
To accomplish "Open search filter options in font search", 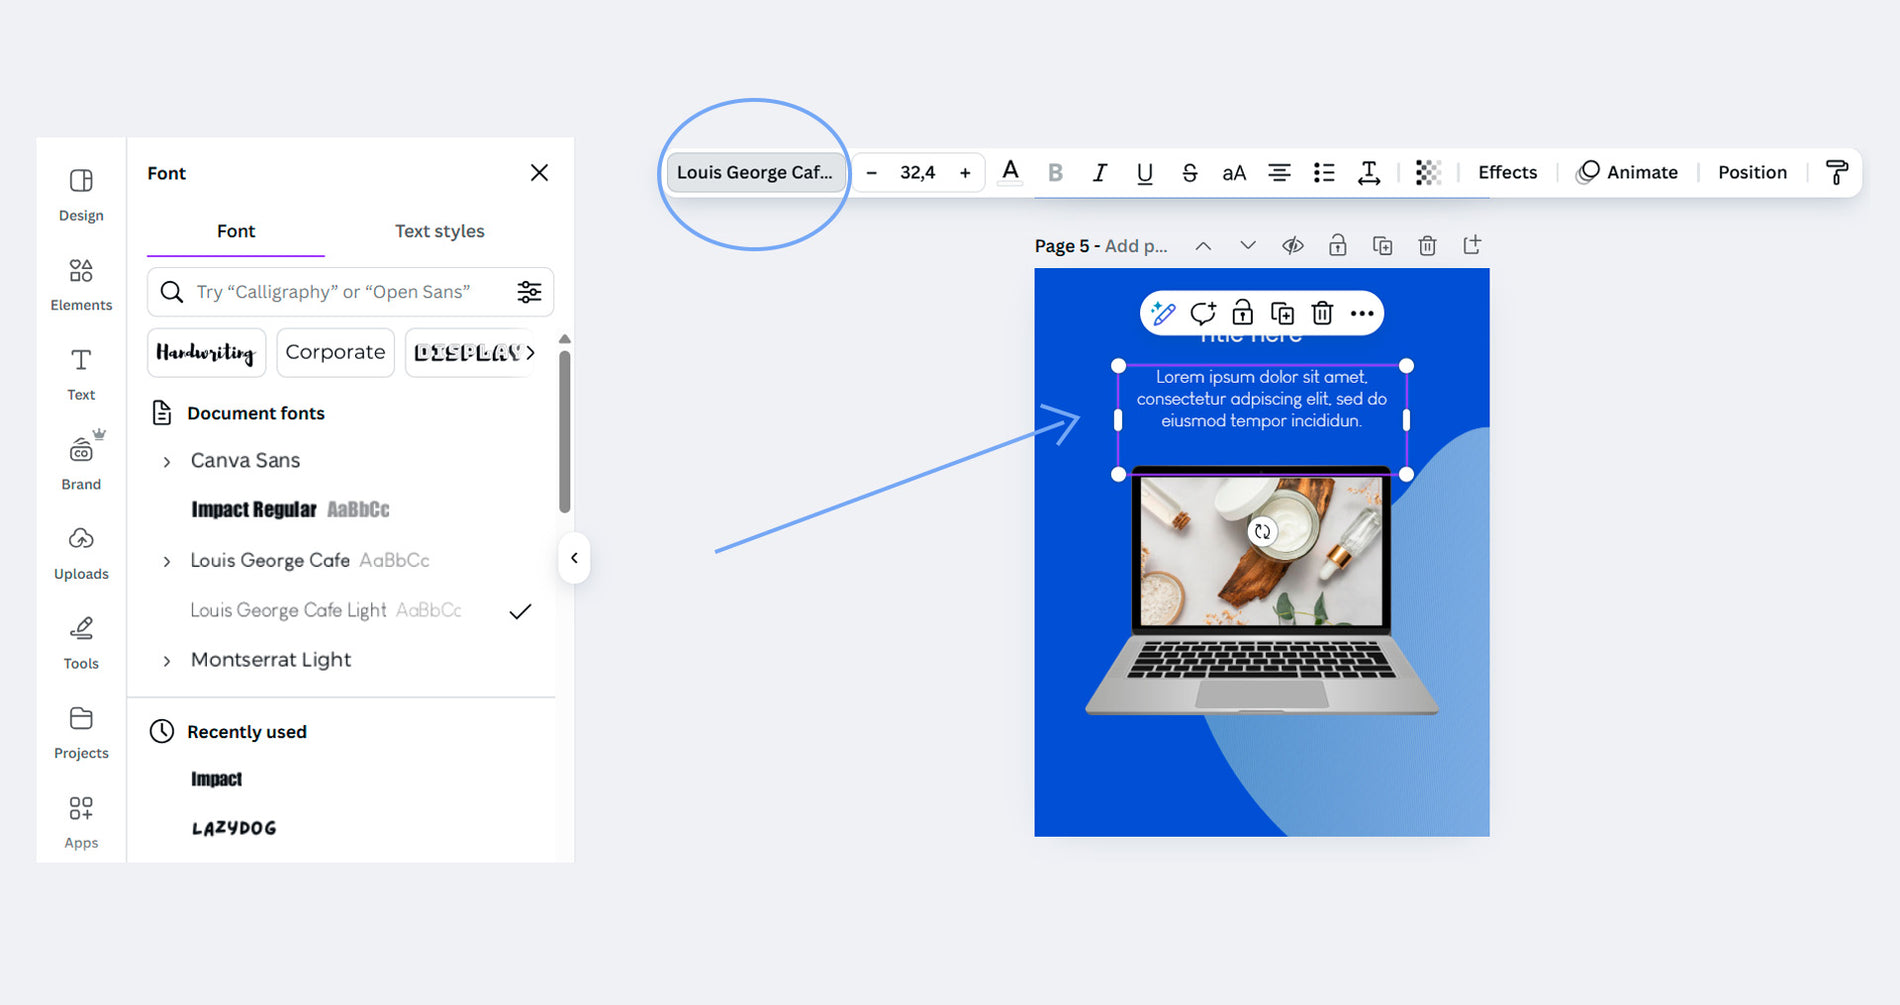I will (x=529, y=292).
